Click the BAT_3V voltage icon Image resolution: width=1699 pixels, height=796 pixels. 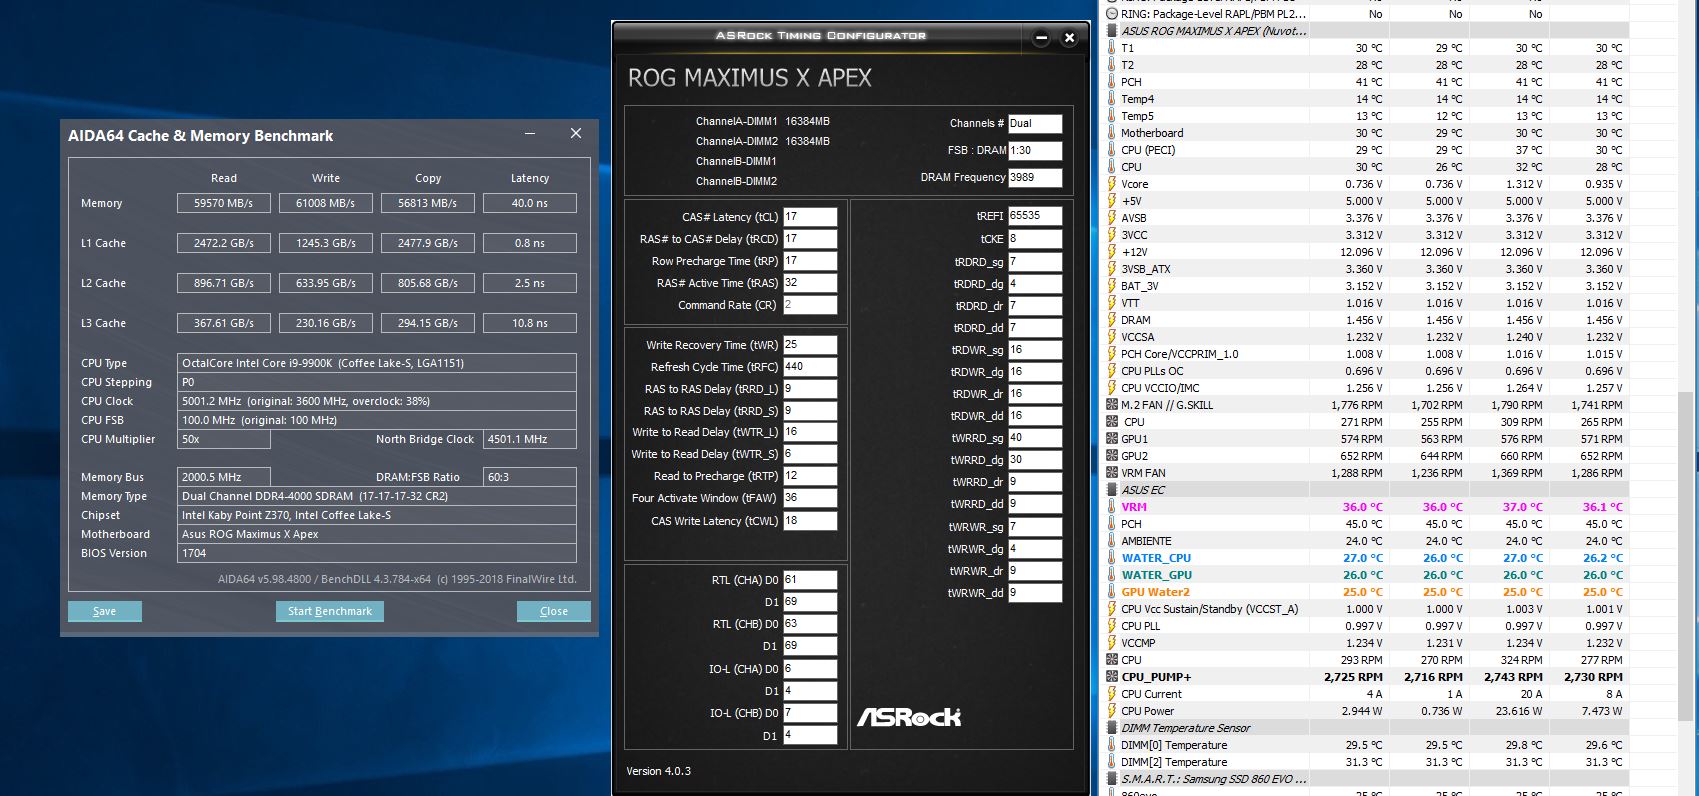1112,286
